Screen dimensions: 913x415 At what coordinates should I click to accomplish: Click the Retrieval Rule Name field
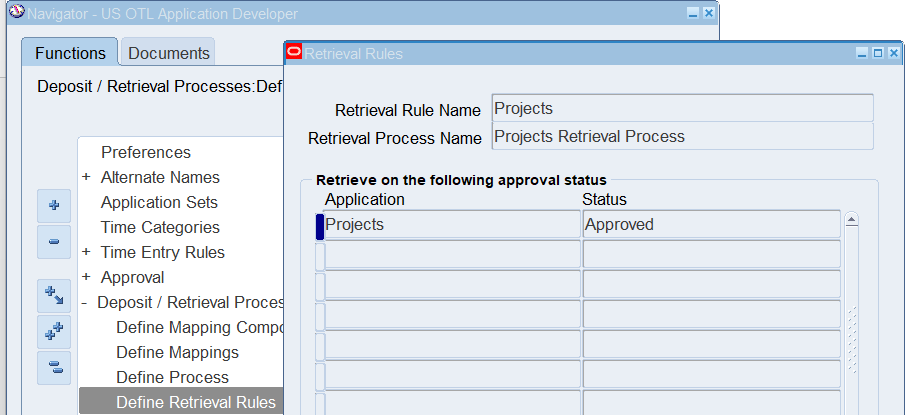pyautogui.click(x=682, y=108)
